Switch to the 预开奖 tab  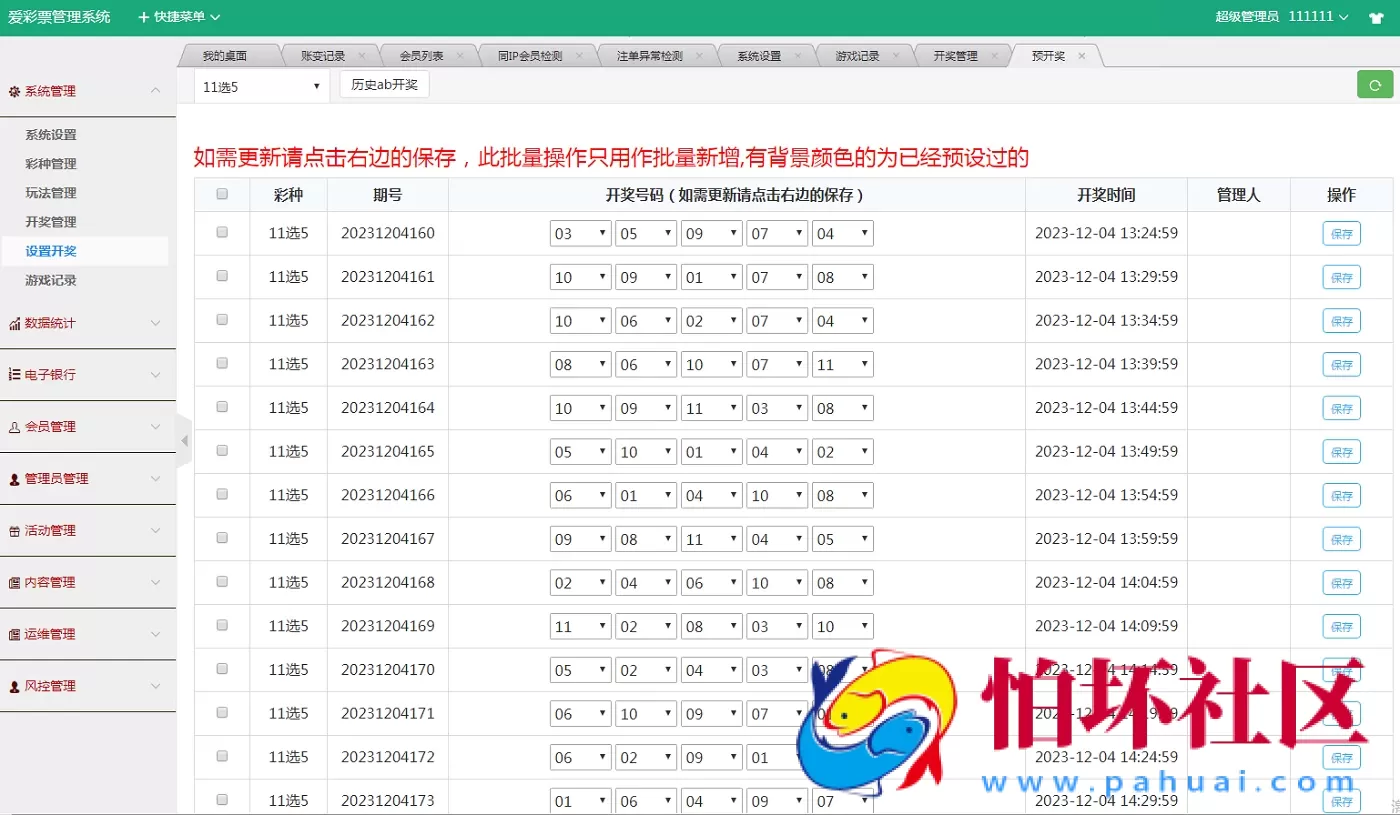pyautogui.click(x=1050, y=56)
